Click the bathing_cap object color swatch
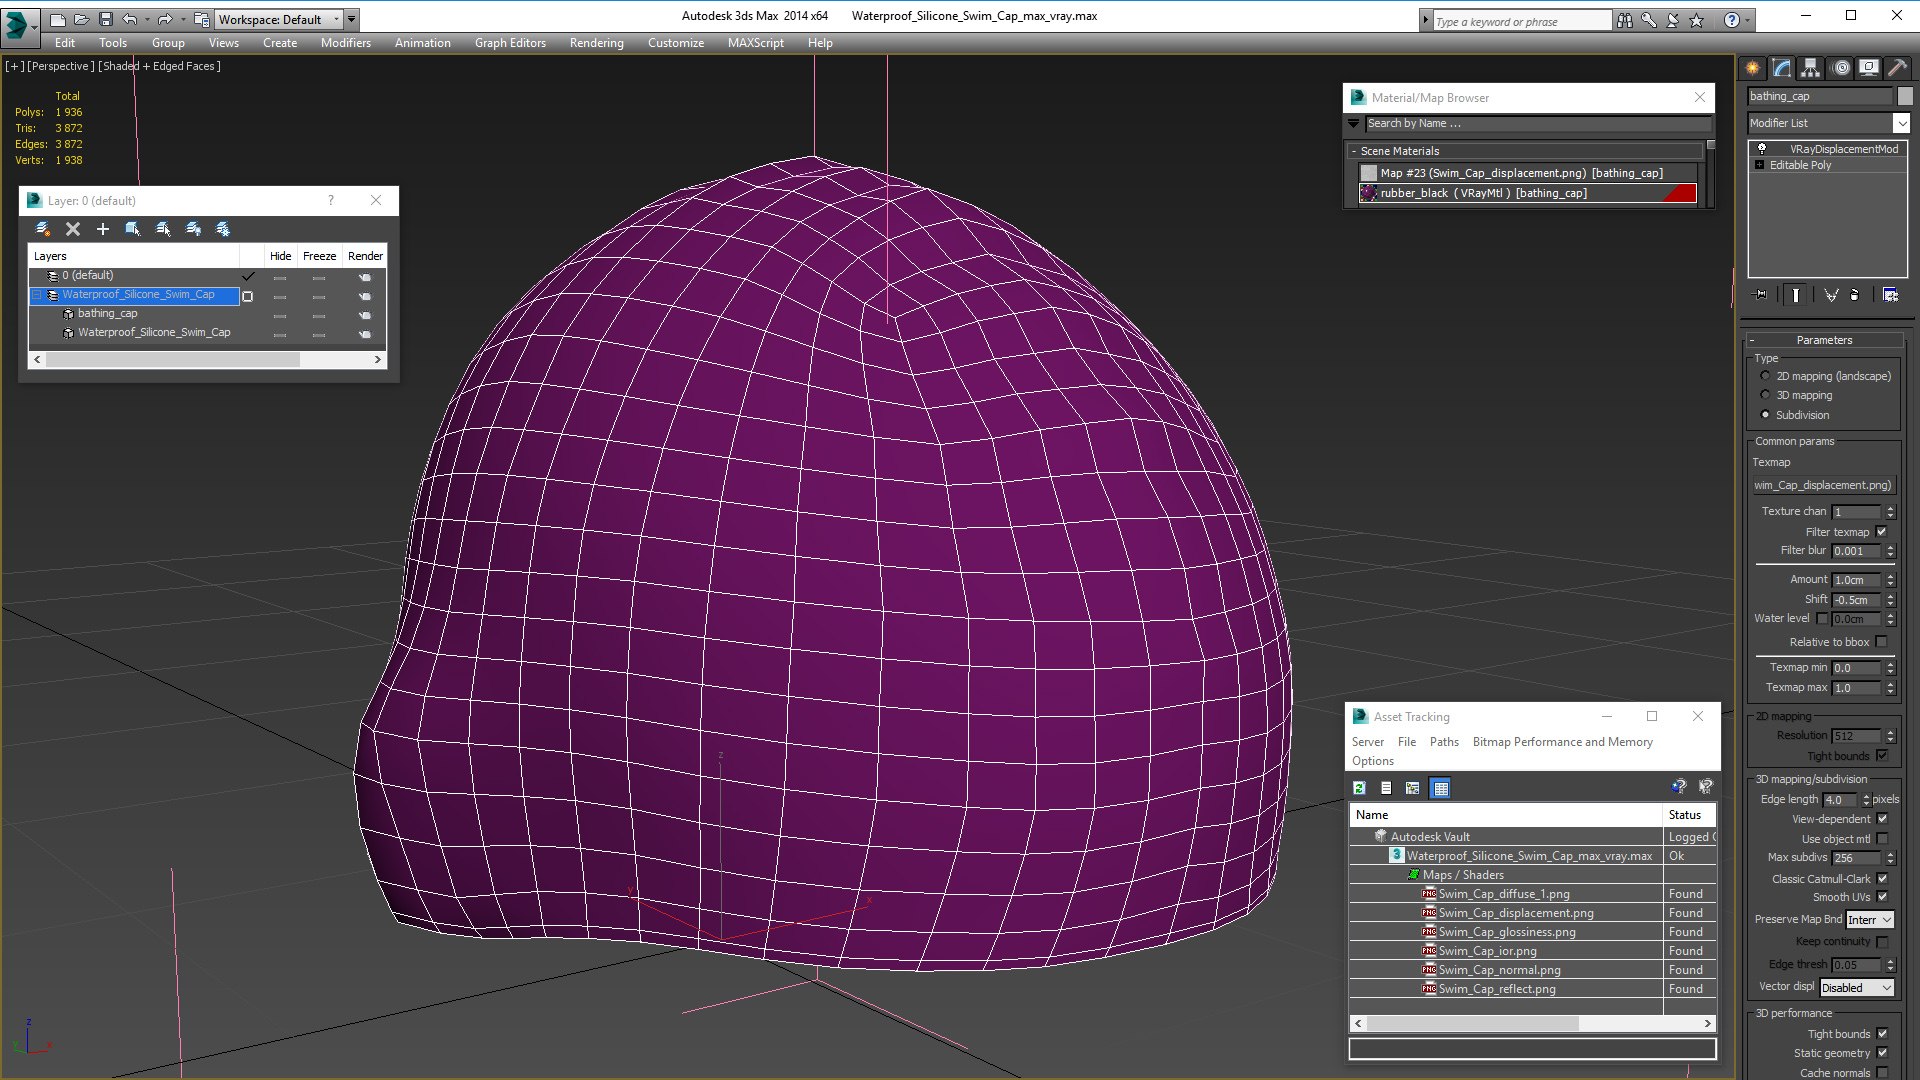 pos(1905,96)
